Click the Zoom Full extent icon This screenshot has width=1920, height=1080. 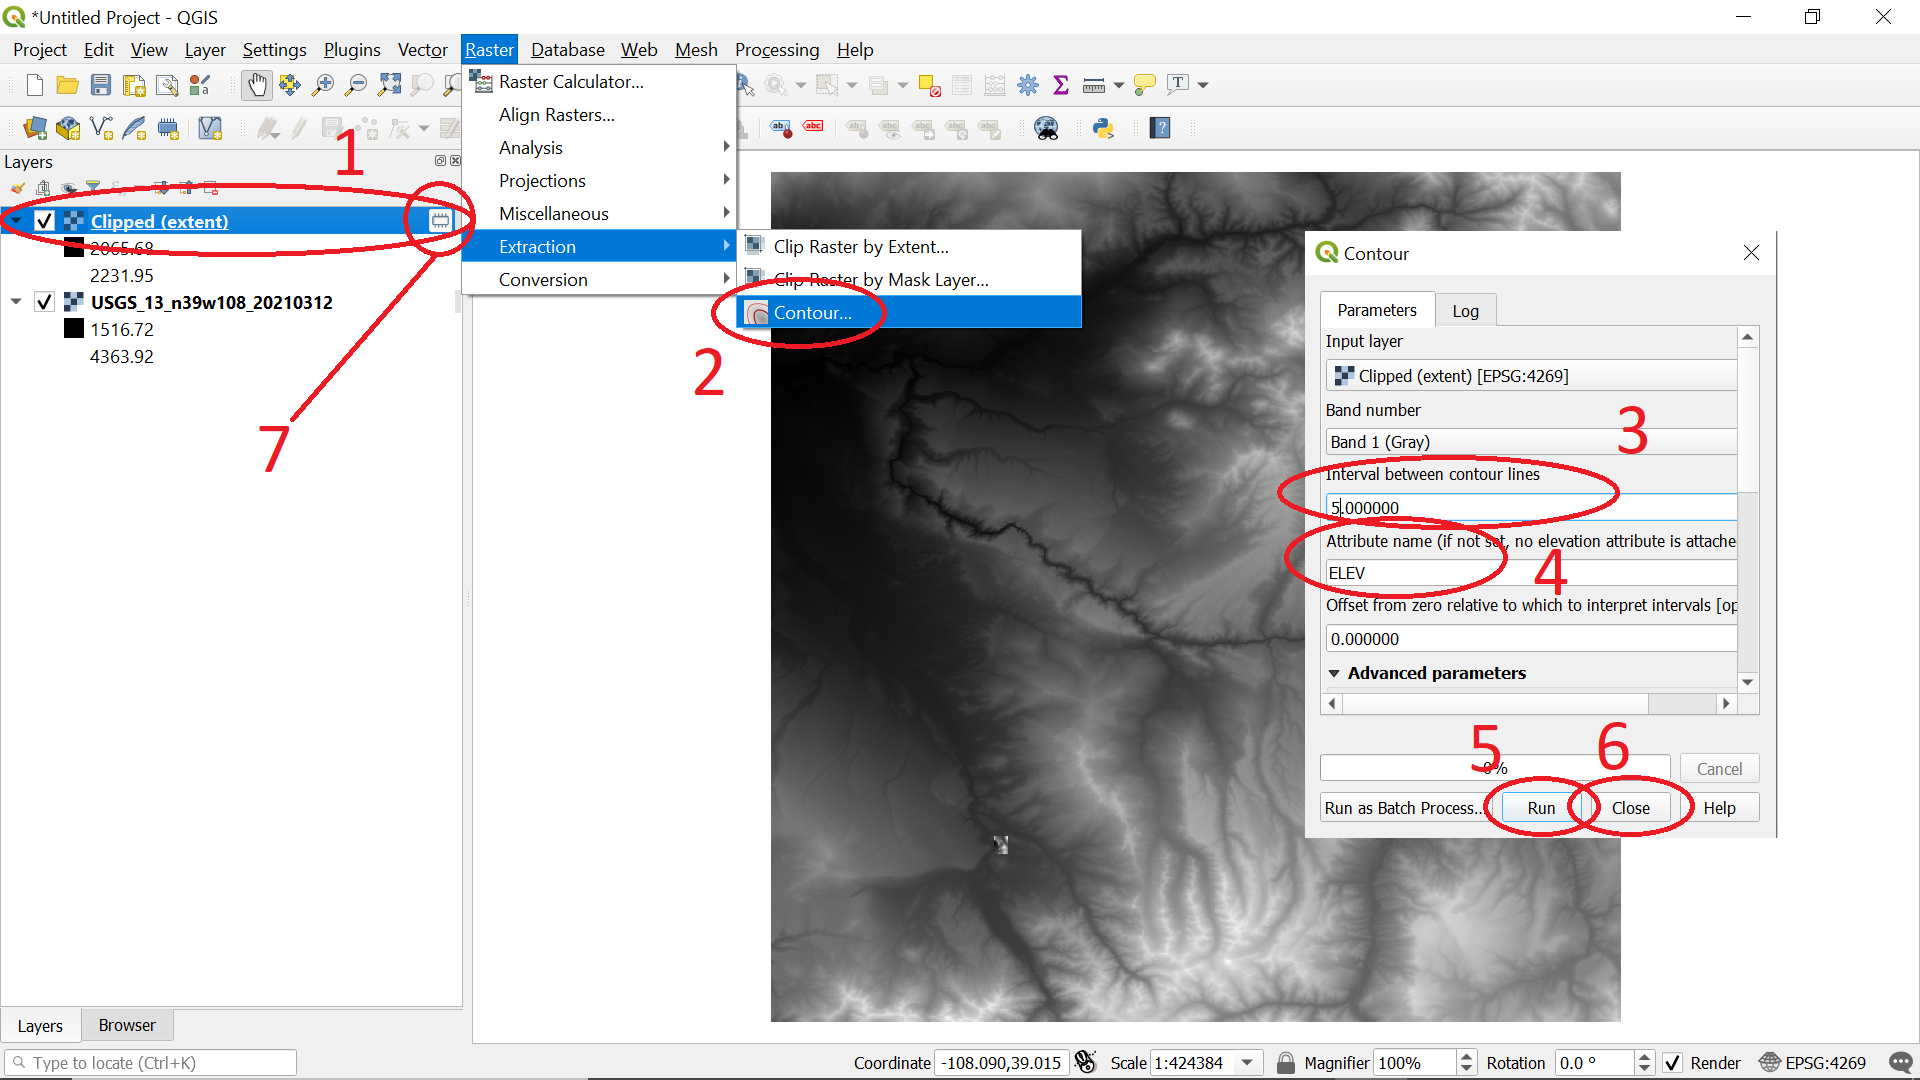pos(389,85)
